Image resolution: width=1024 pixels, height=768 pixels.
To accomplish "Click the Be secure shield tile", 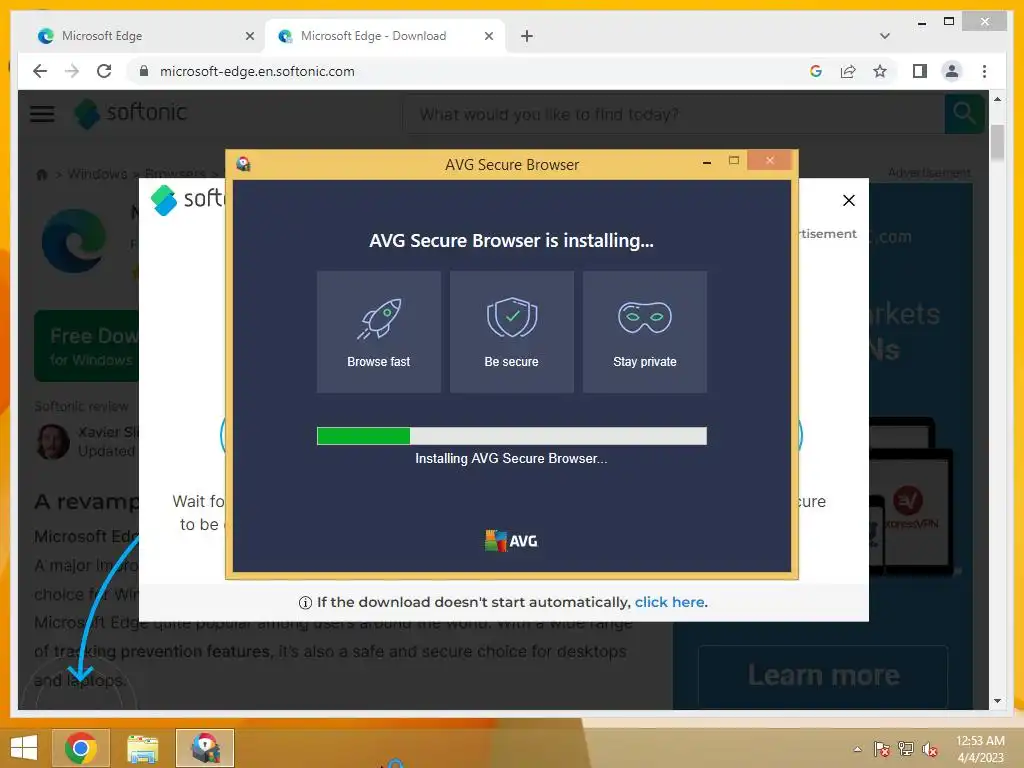I will pyautogui.click(x=511, y=332).
